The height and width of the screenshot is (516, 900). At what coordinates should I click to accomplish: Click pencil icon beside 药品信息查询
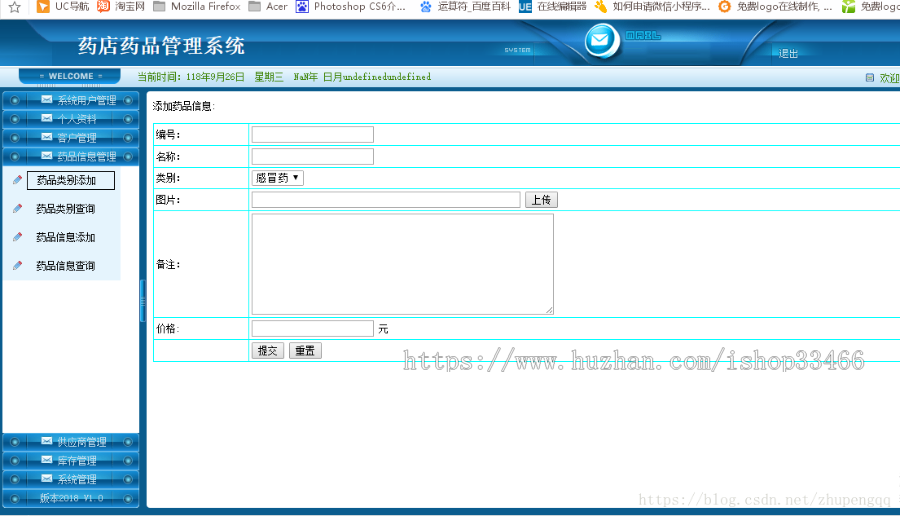tap(18, 265)
